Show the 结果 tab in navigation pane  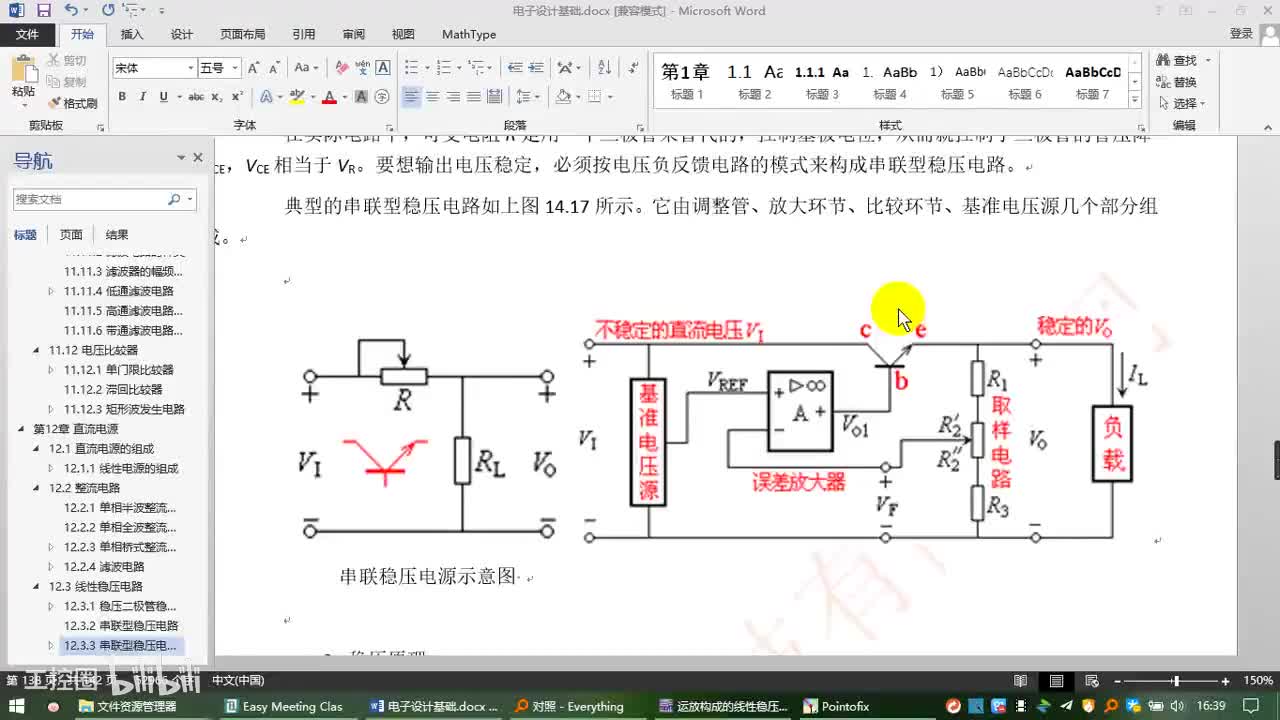tap(117, 234)
